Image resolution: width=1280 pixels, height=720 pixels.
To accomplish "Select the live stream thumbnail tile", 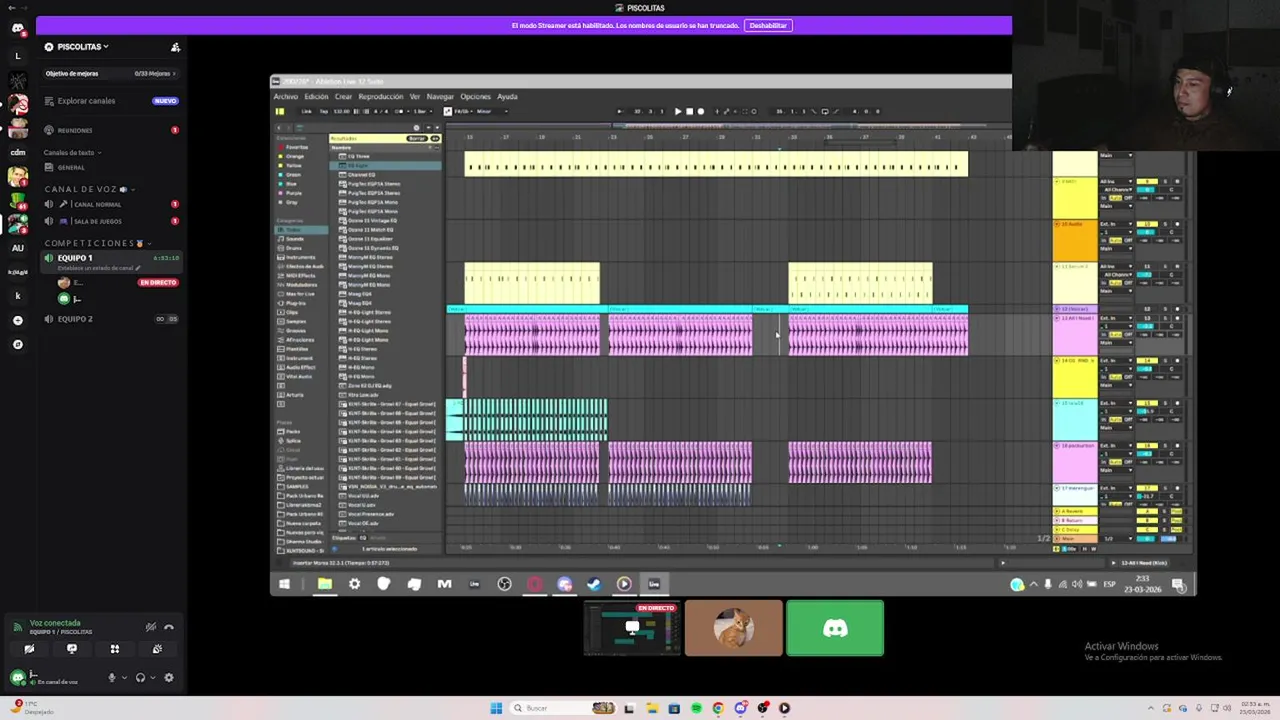I will pos(632,628).
